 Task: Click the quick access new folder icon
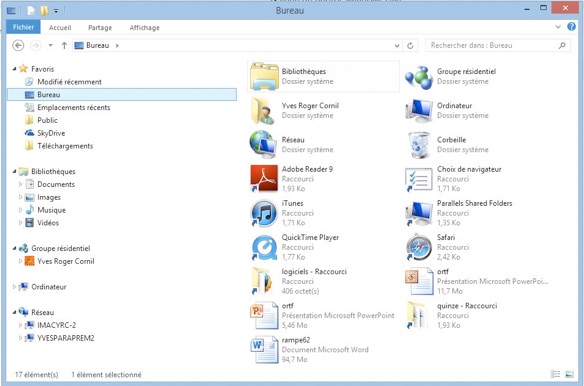point(44,11)
